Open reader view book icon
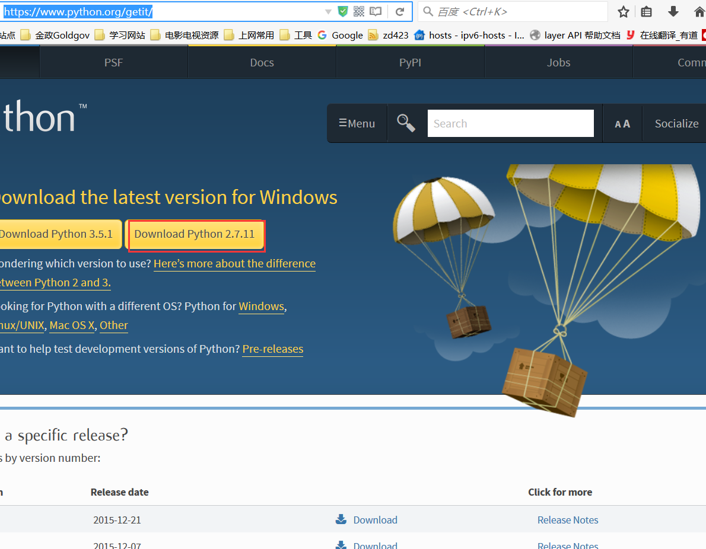The height and width of the screenshot is (549, 706). click(376, 12)
